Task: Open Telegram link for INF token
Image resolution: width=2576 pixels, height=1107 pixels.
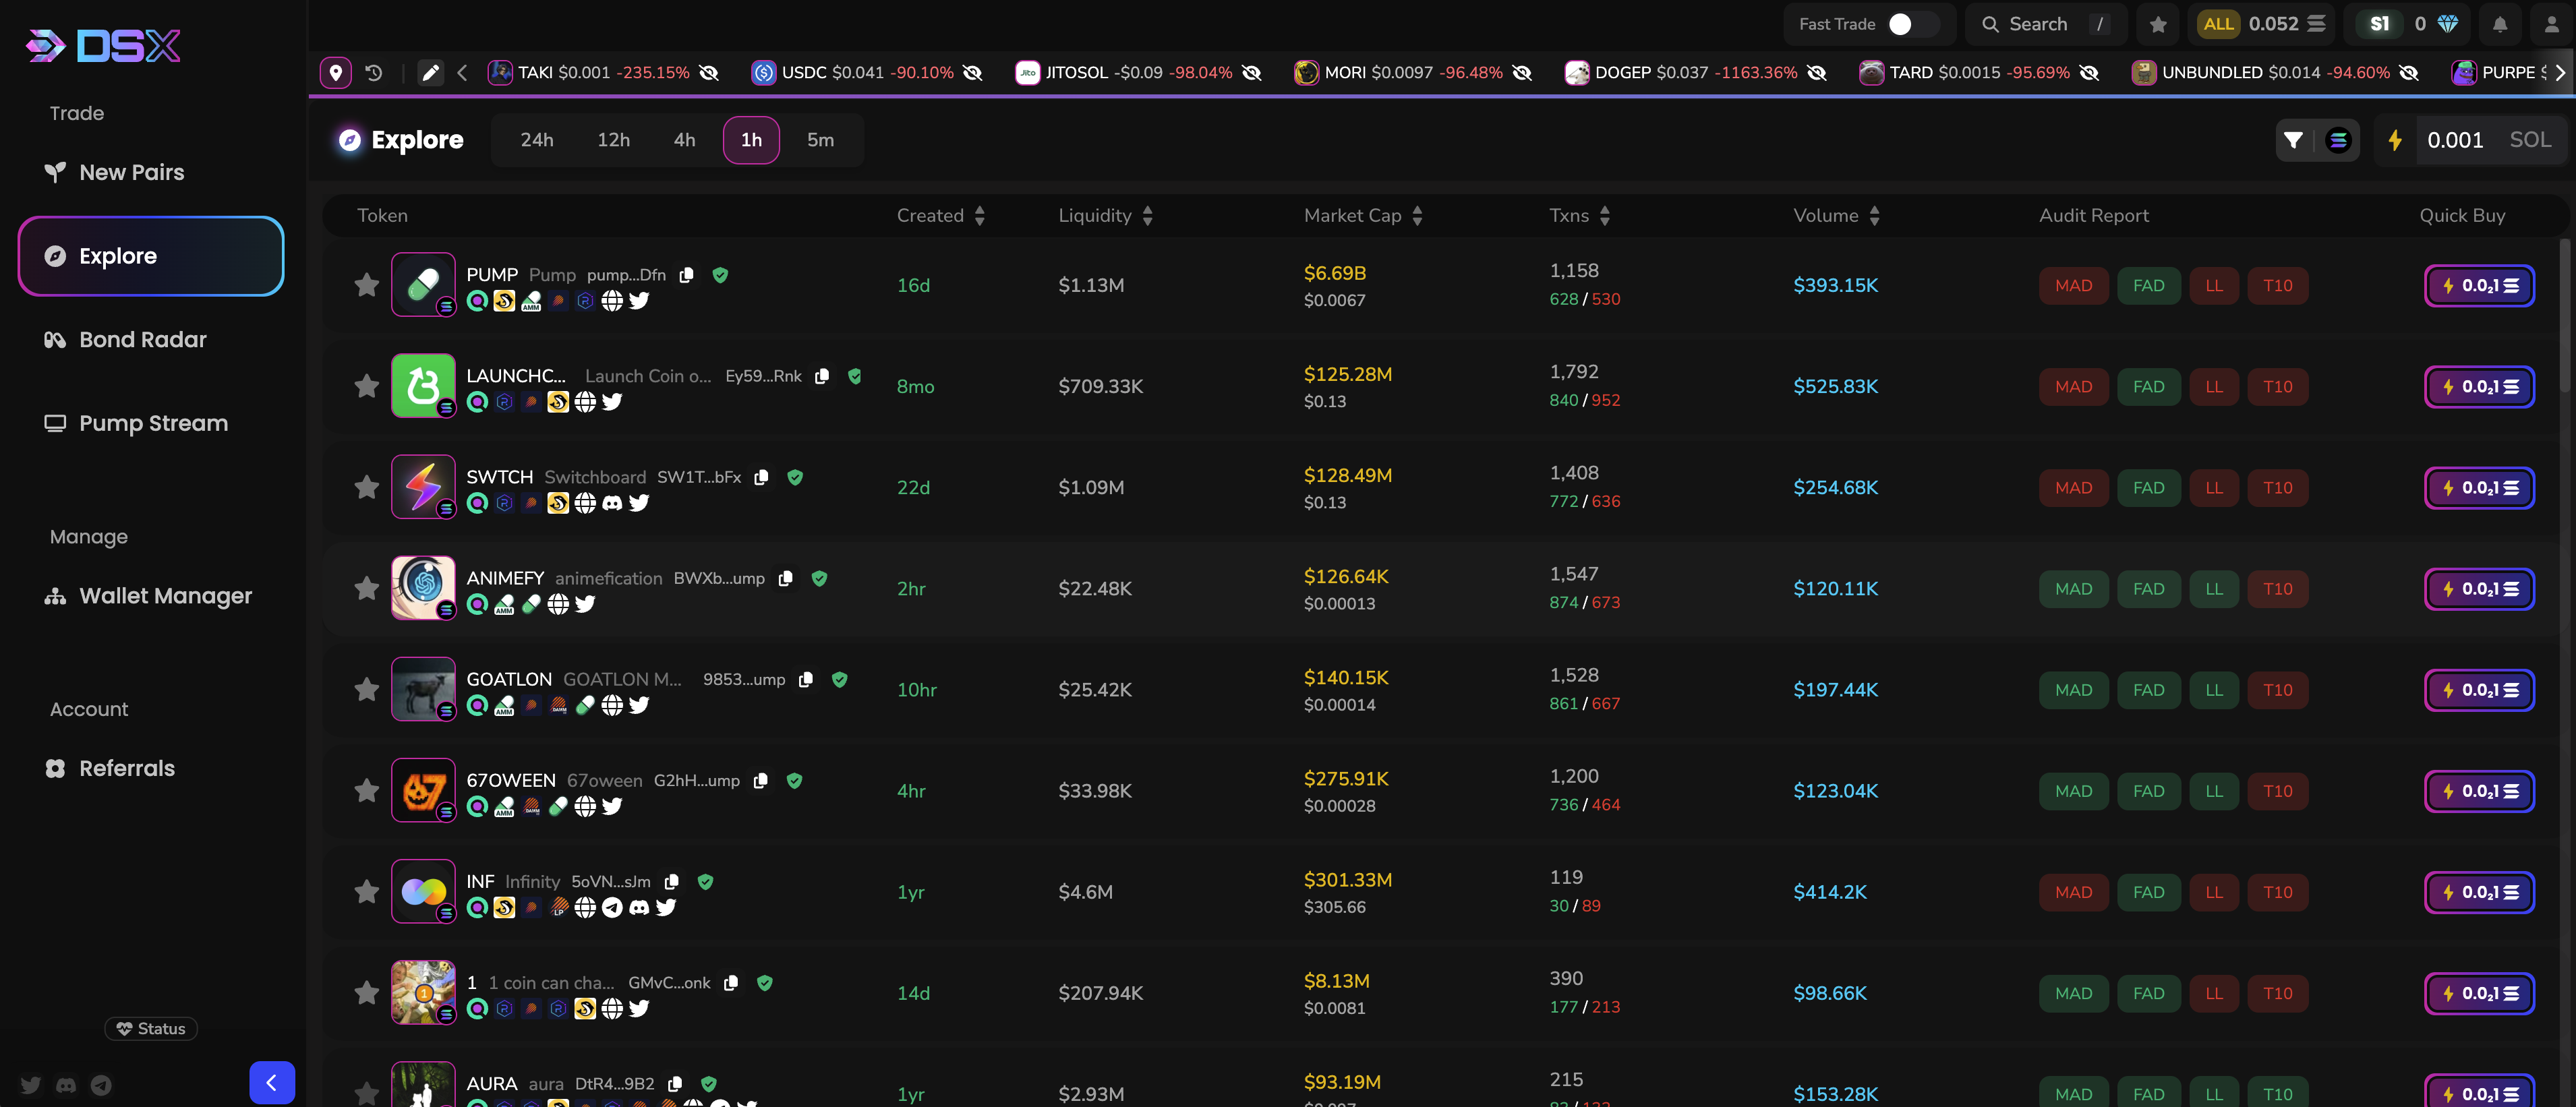Action: coord(612,907)
